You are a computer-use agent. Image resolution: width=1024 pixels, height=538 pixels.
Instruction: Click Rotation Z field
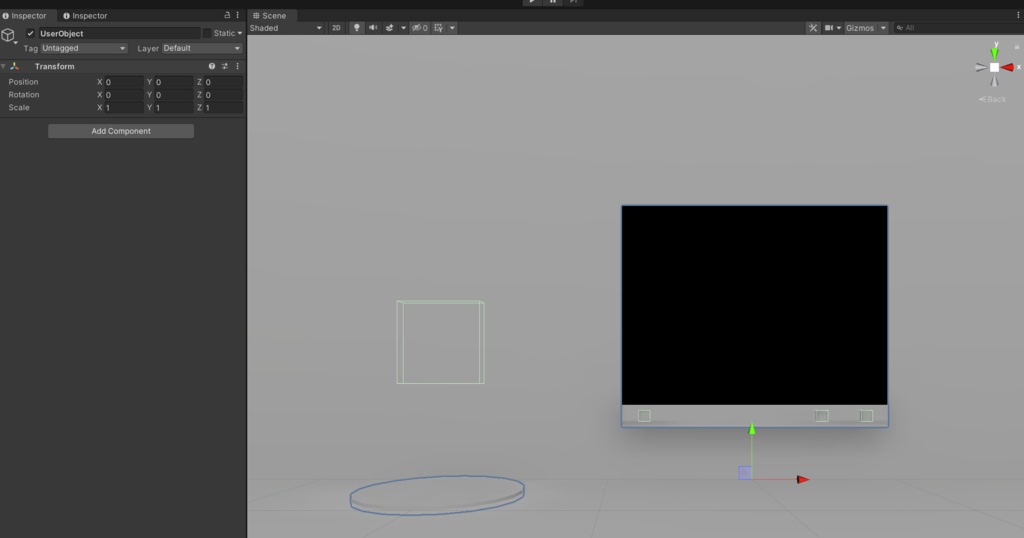point(223,95)
